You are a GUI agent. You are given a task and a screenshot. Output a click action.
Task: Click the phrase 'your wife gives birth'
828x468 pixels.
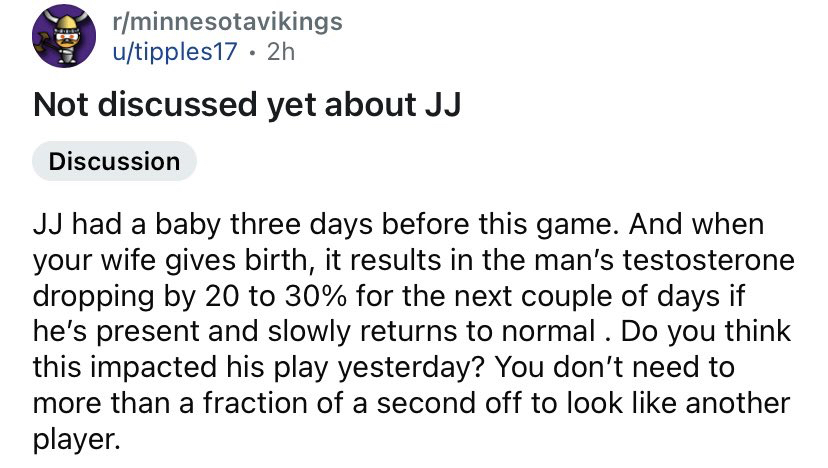pyautogui.click(x=174, y=260)
